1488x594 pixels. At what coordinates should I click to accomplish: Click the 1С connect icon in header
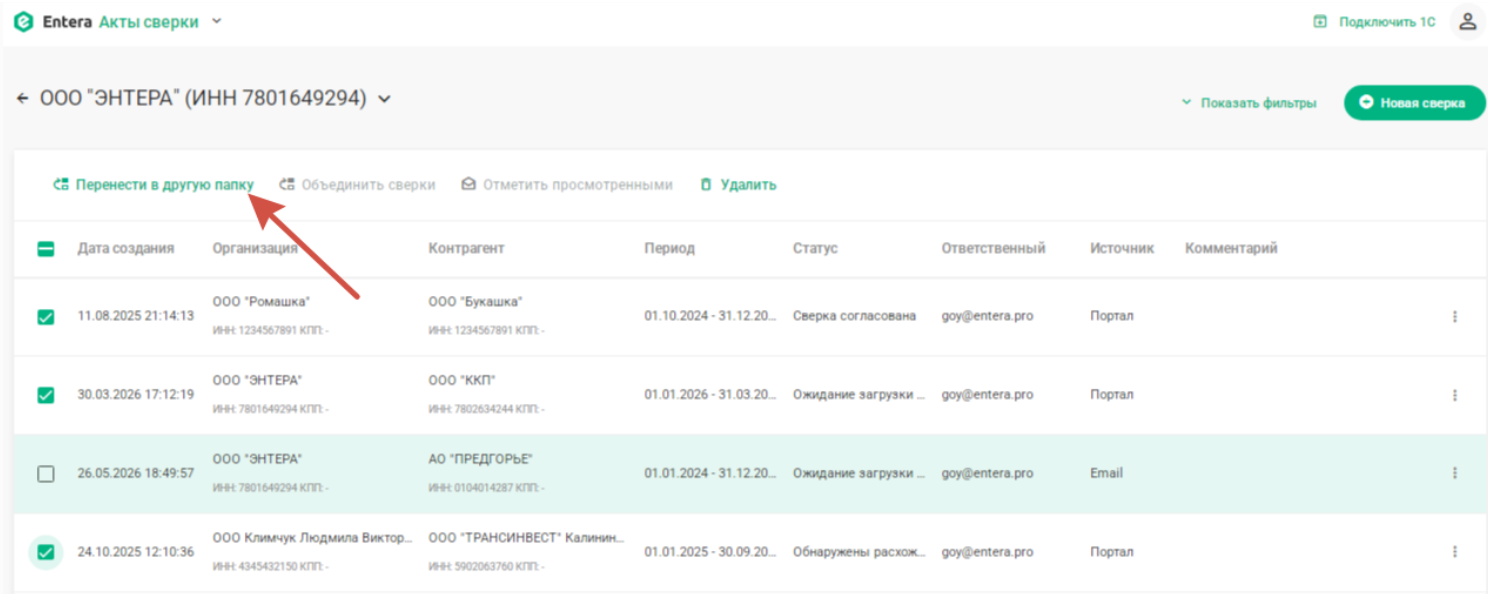pyautogui.click(x=1320, y=22)
